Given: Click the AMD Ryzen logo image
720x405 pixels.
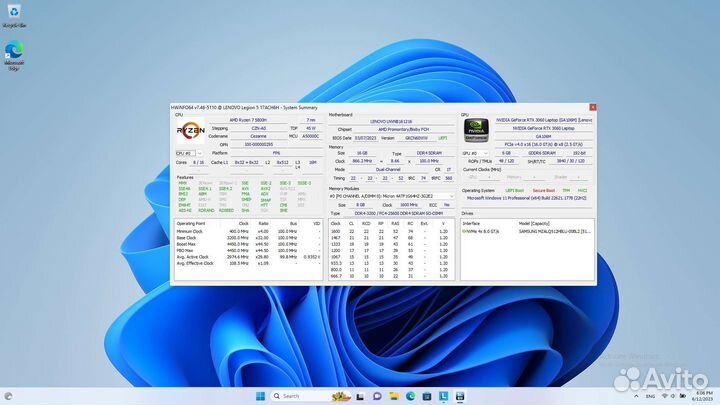Looking at the screenshot, I should pyautogui.click(x=190, y=131).
